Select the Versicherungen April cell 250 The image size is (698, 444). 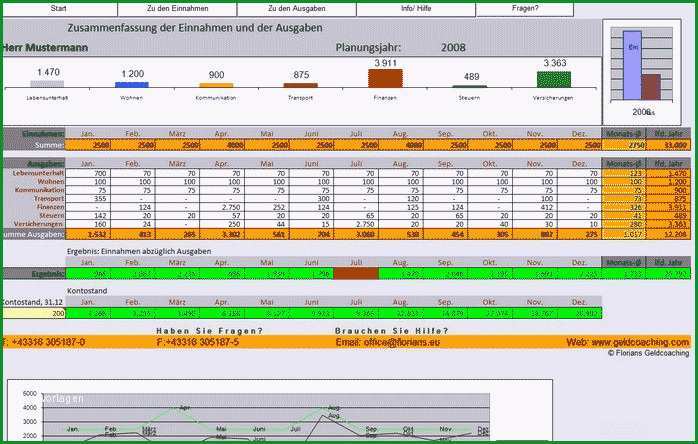pos(223,224)
